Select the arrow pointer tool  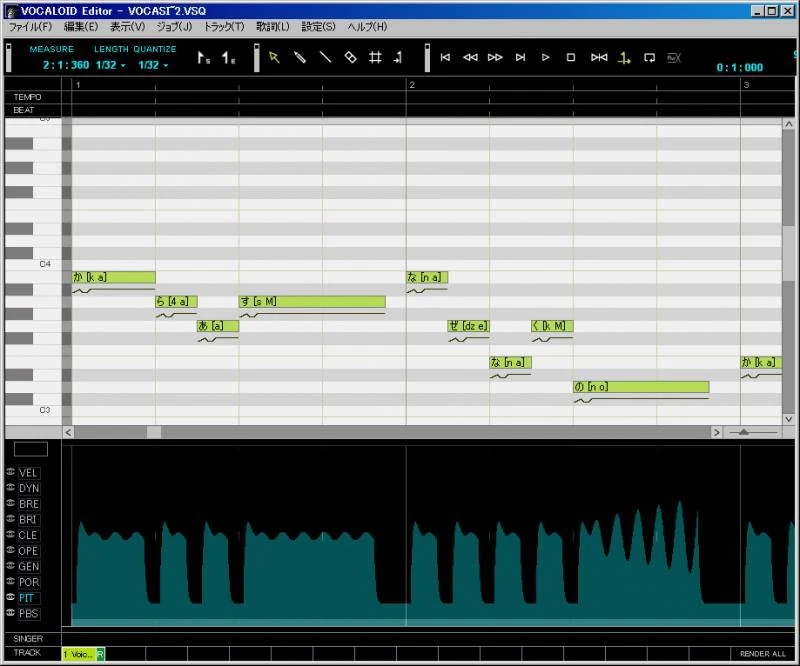click(274, 57)
